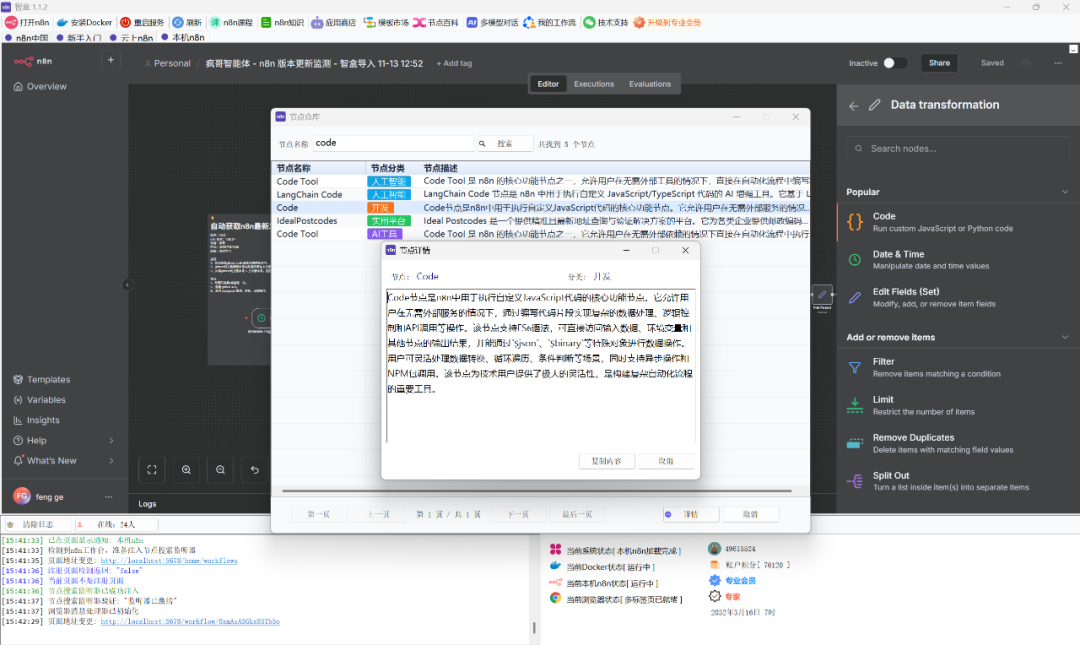
Task: Click 取消 in the node detail dialog
Action: (x=665, y=461)
